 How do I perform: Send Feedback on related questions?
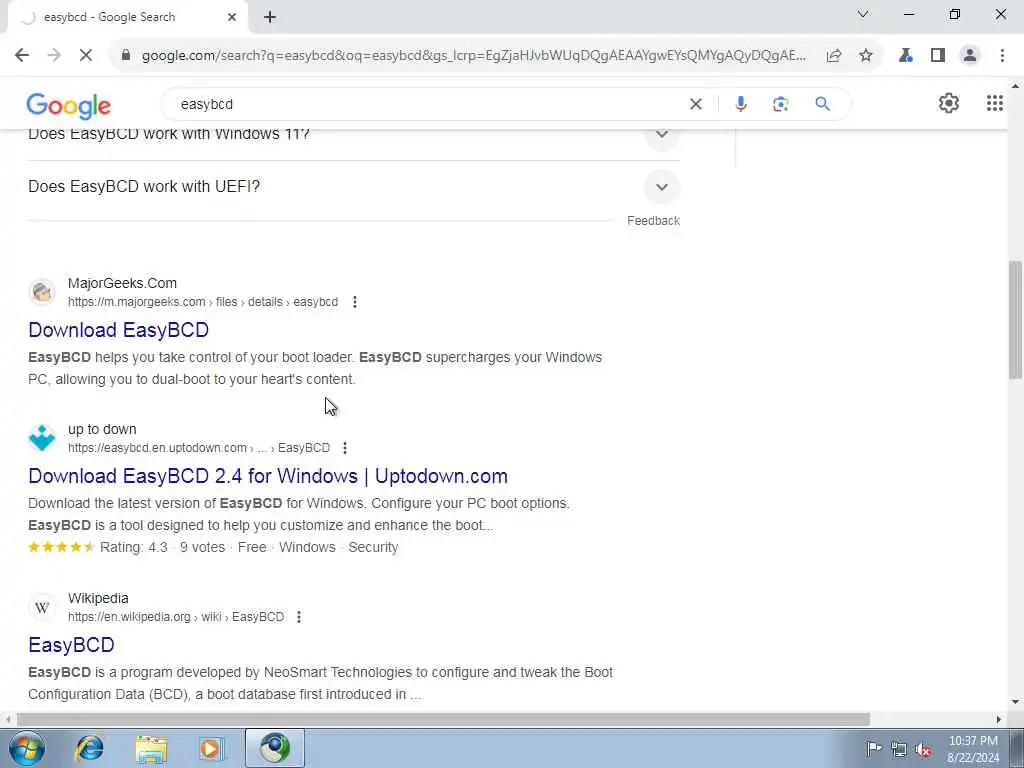click(653, 221)
